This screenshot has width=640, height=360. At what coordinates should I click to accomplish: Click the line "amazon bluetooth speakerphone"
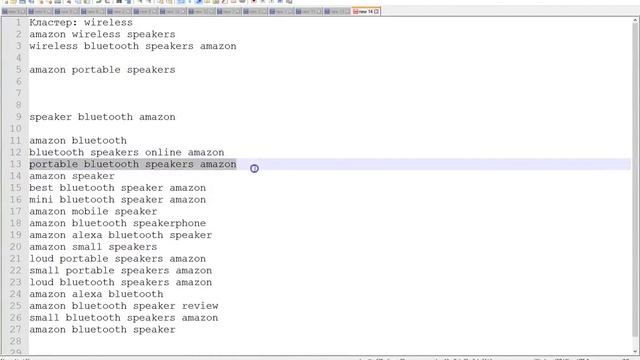point(118,224)
